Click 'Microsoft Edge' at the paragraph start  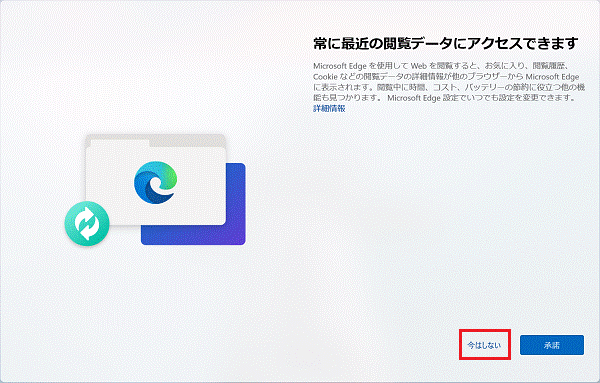point(340,66)
